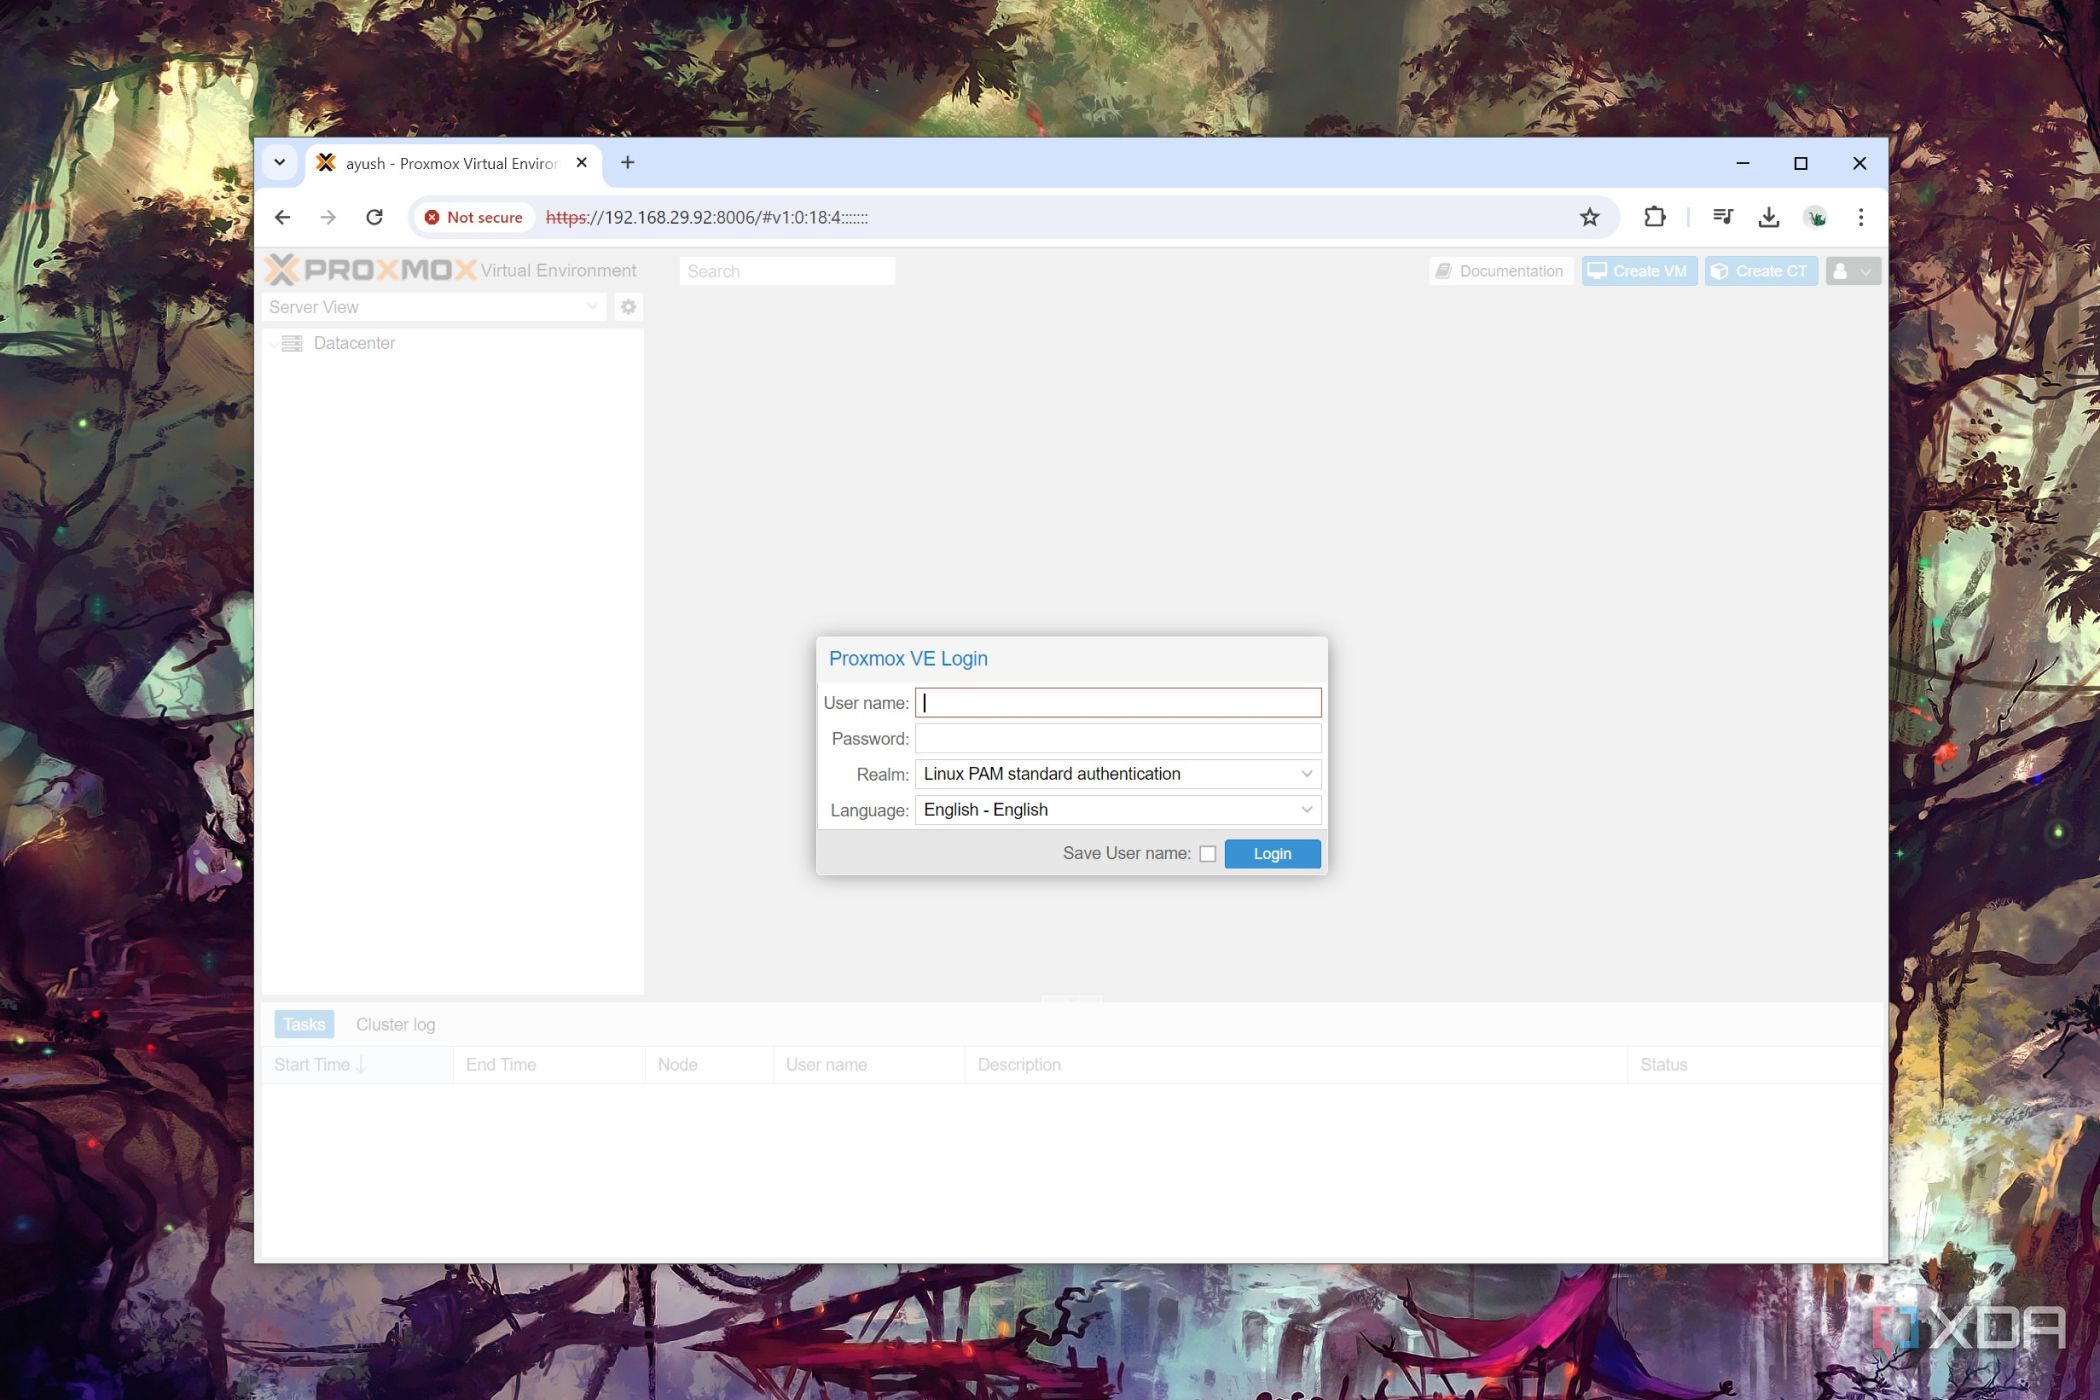Click the Create VM button
2100x1400 pixels.
coord(1639,271)
